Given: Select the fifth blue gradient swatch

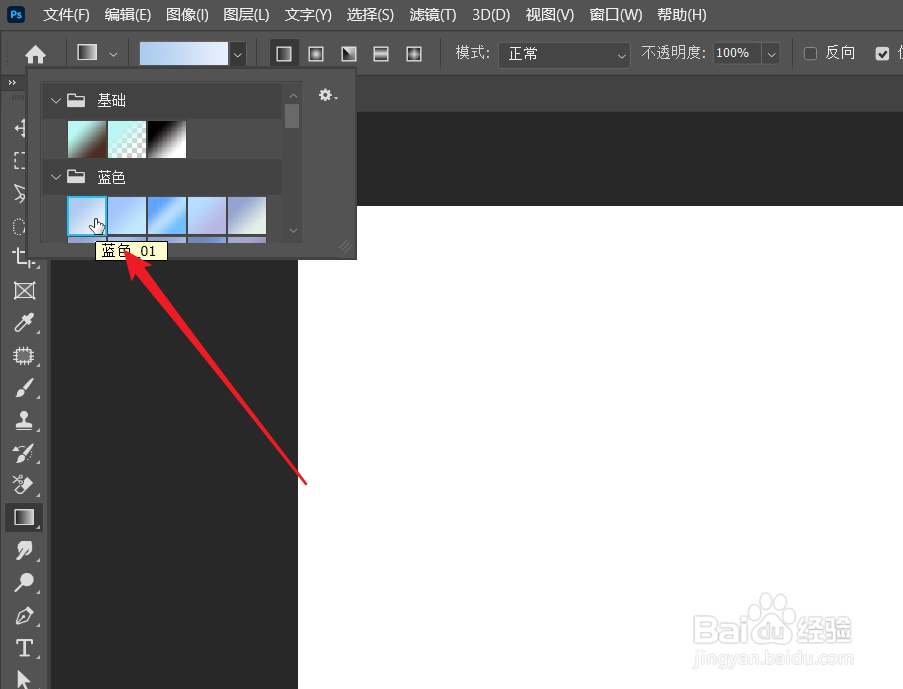Looking at the screenshot, I should tap(247, 215).
